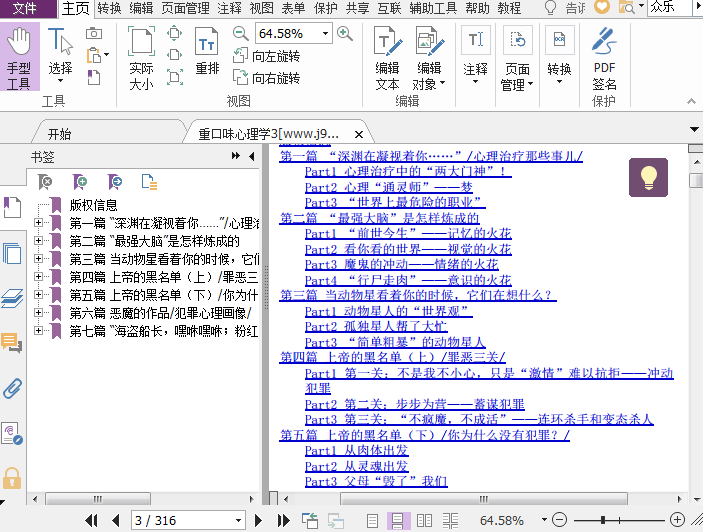Switch to two-page facing view
The height and width of the screenshot is (532, 703).
pos(424,520)
